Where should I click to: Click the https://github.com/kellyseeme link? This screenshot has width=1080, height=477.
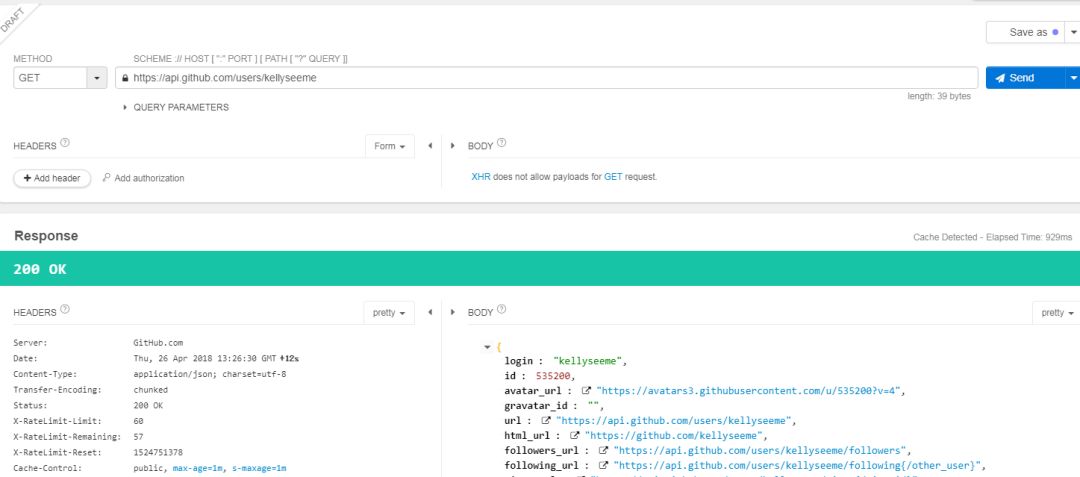click(x=674, y=435)
